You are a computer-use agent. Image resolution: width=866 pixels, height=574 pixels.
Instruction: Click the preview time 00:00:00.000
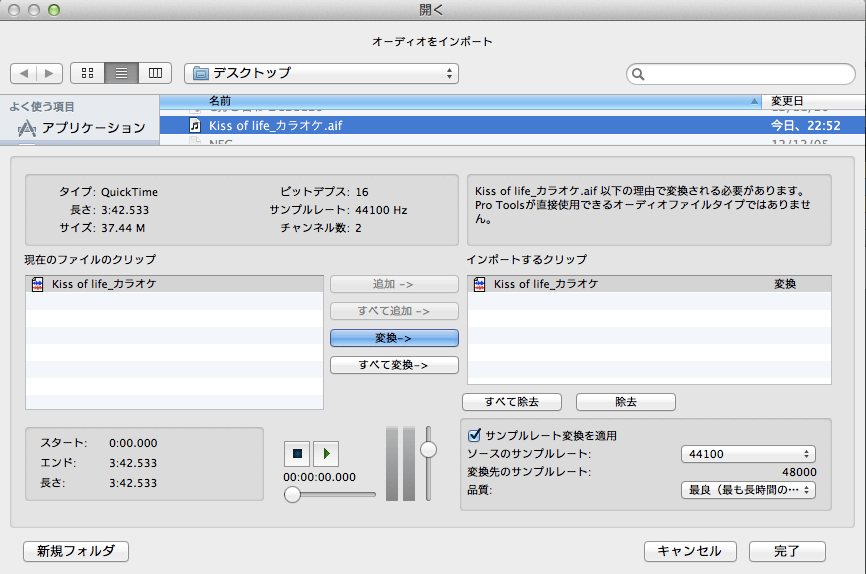tap(319, 477)
